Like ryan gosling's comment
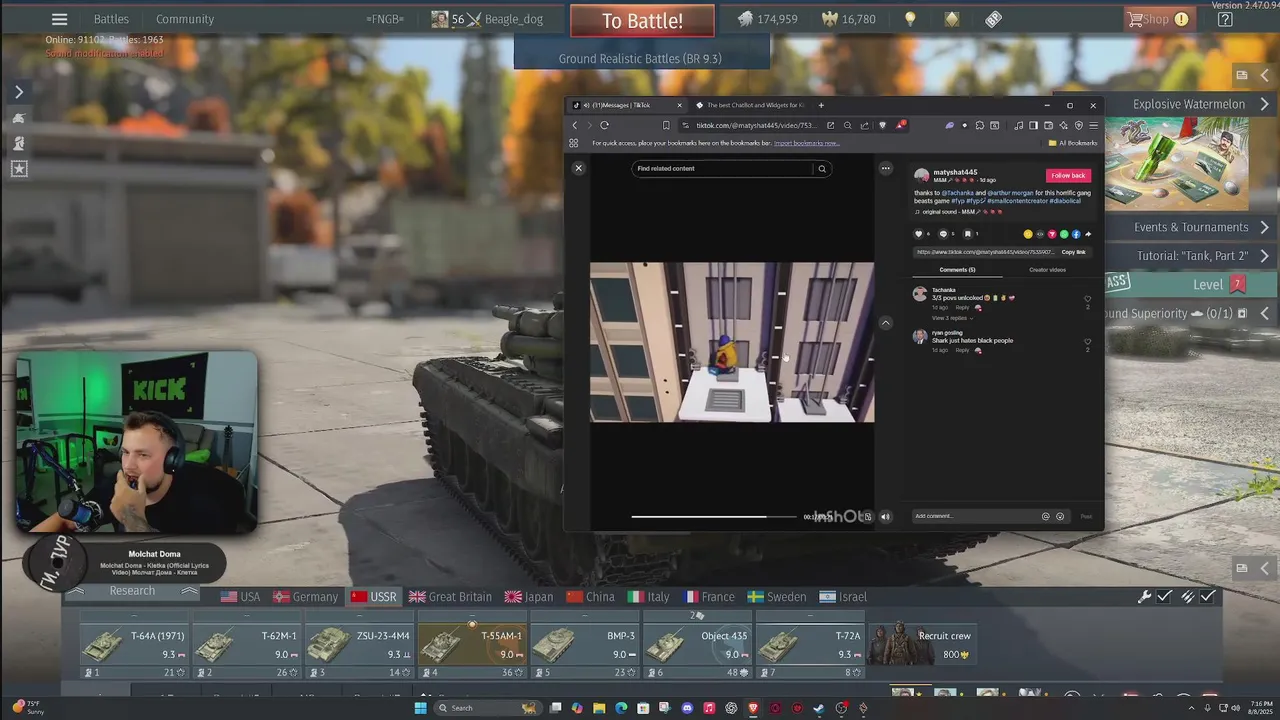The image size is (1280, 720). (x=1087, y=341)
